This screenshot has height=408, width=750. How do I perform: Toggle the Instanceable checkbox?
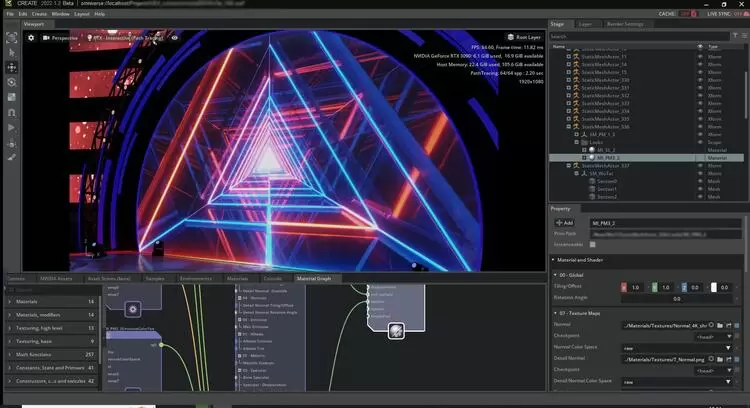tap(593, 243)
